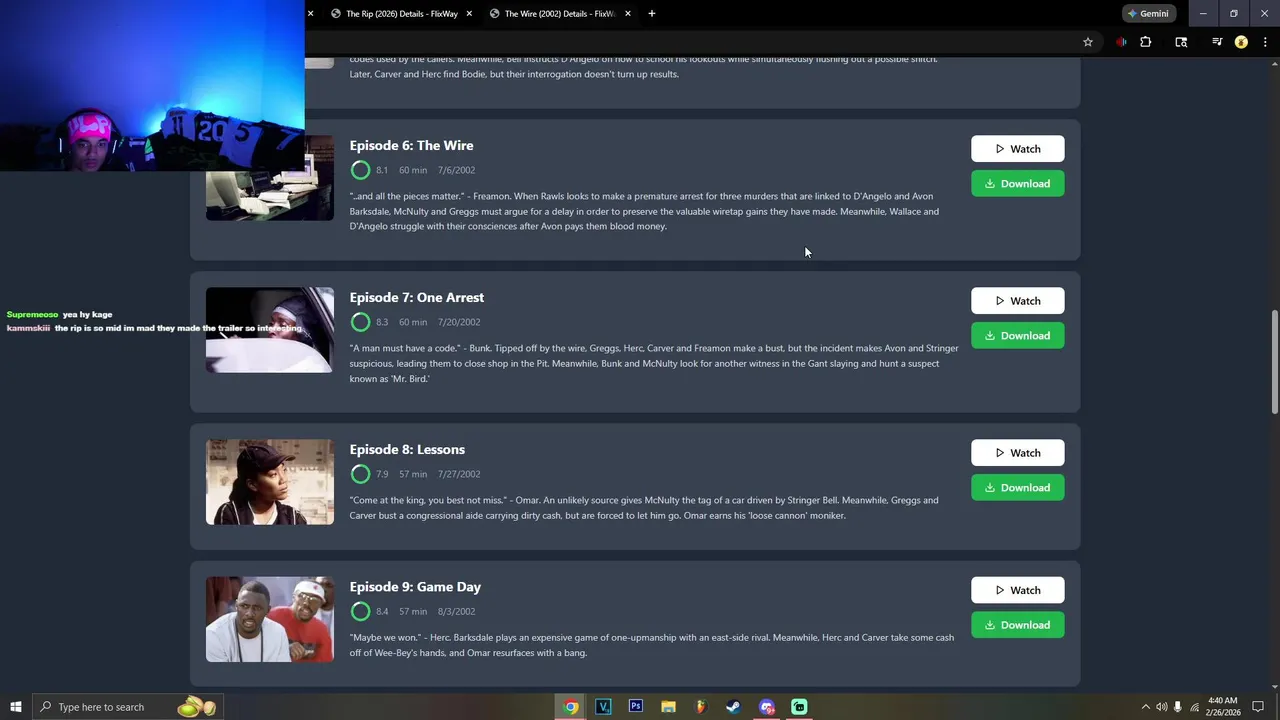Viewport: 1280px width, 720px height.
Task: Click the '7/27/2002' air date text
Action: coord(459,474)
